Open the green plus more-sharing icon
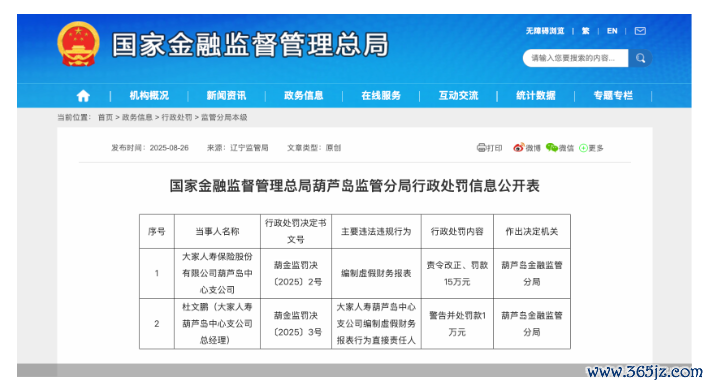The image size is (710, 387). click(x=583, y=148)
